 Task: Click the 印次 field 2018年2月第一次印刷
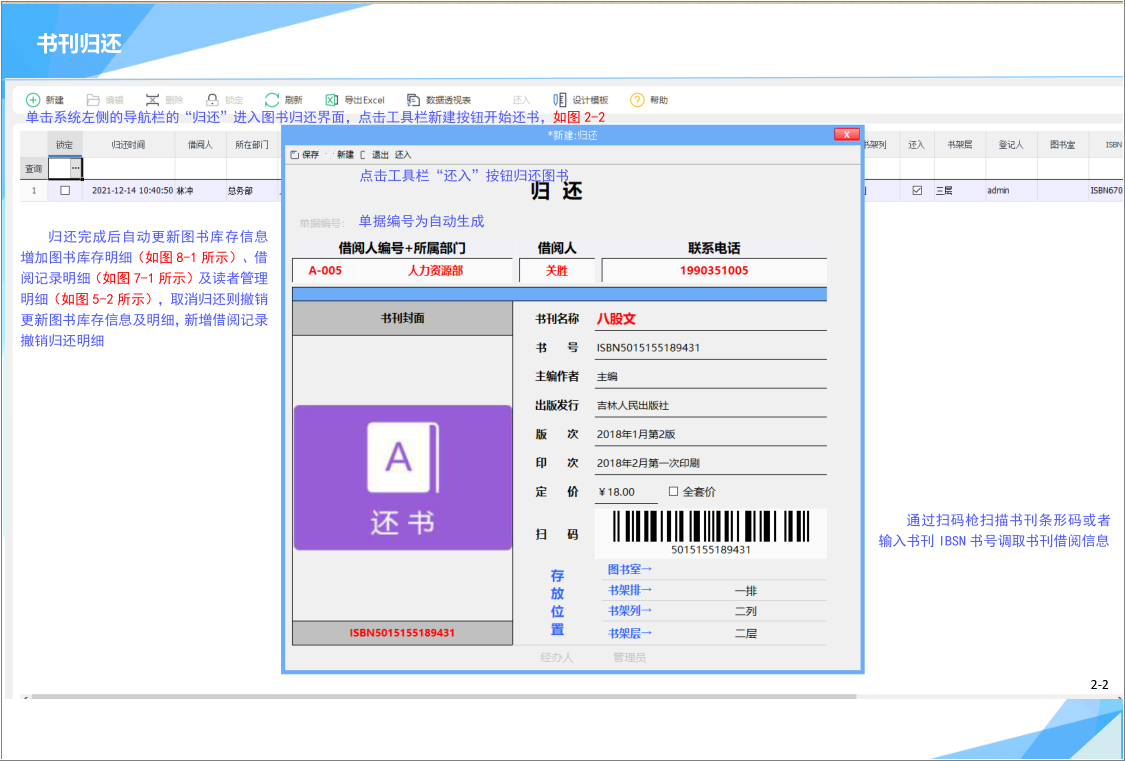click(x=710, y=463)
